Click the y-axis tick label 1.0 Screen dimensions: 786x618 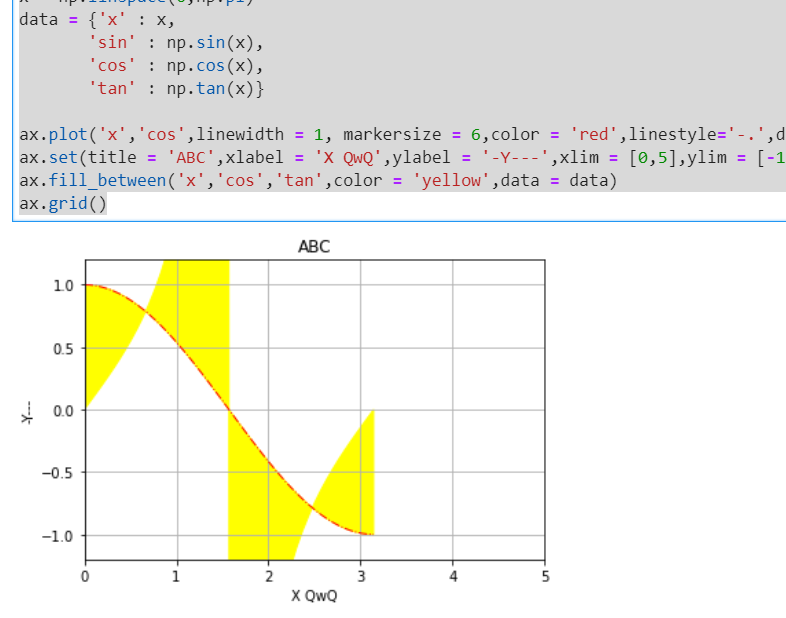tap(64, 286)
